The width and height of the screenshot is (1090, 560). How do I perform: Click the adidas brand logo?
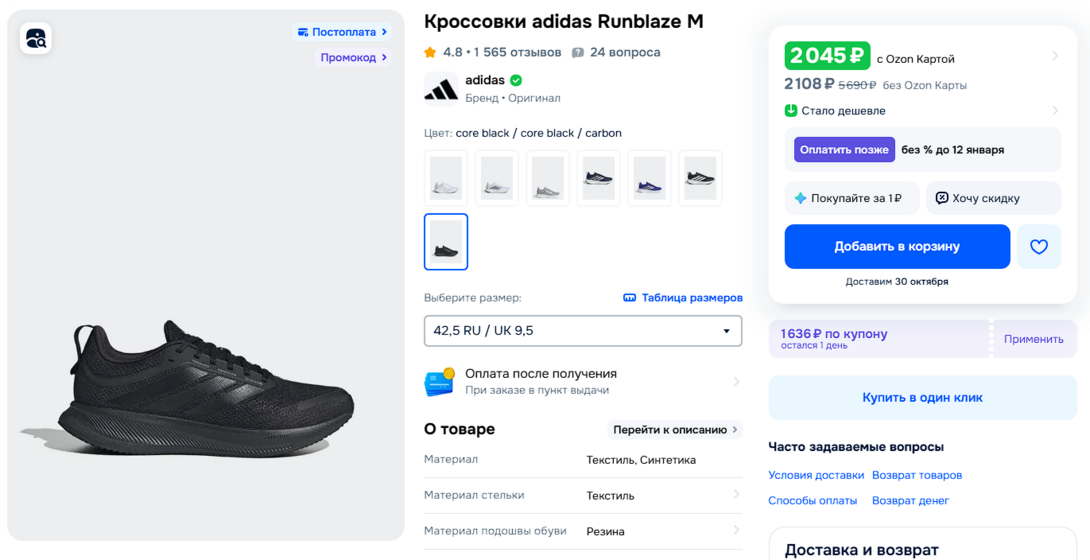click(x=441, y=89)
